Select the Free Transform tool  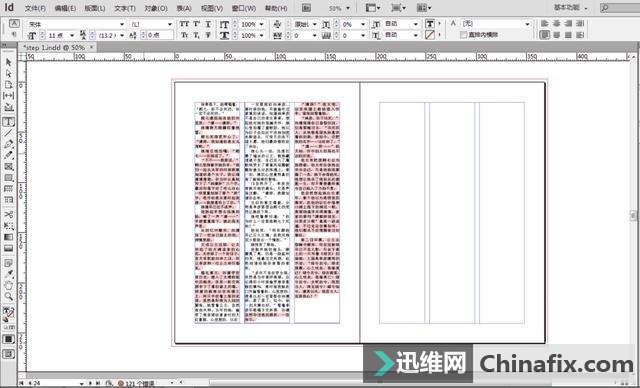[9, 226]
